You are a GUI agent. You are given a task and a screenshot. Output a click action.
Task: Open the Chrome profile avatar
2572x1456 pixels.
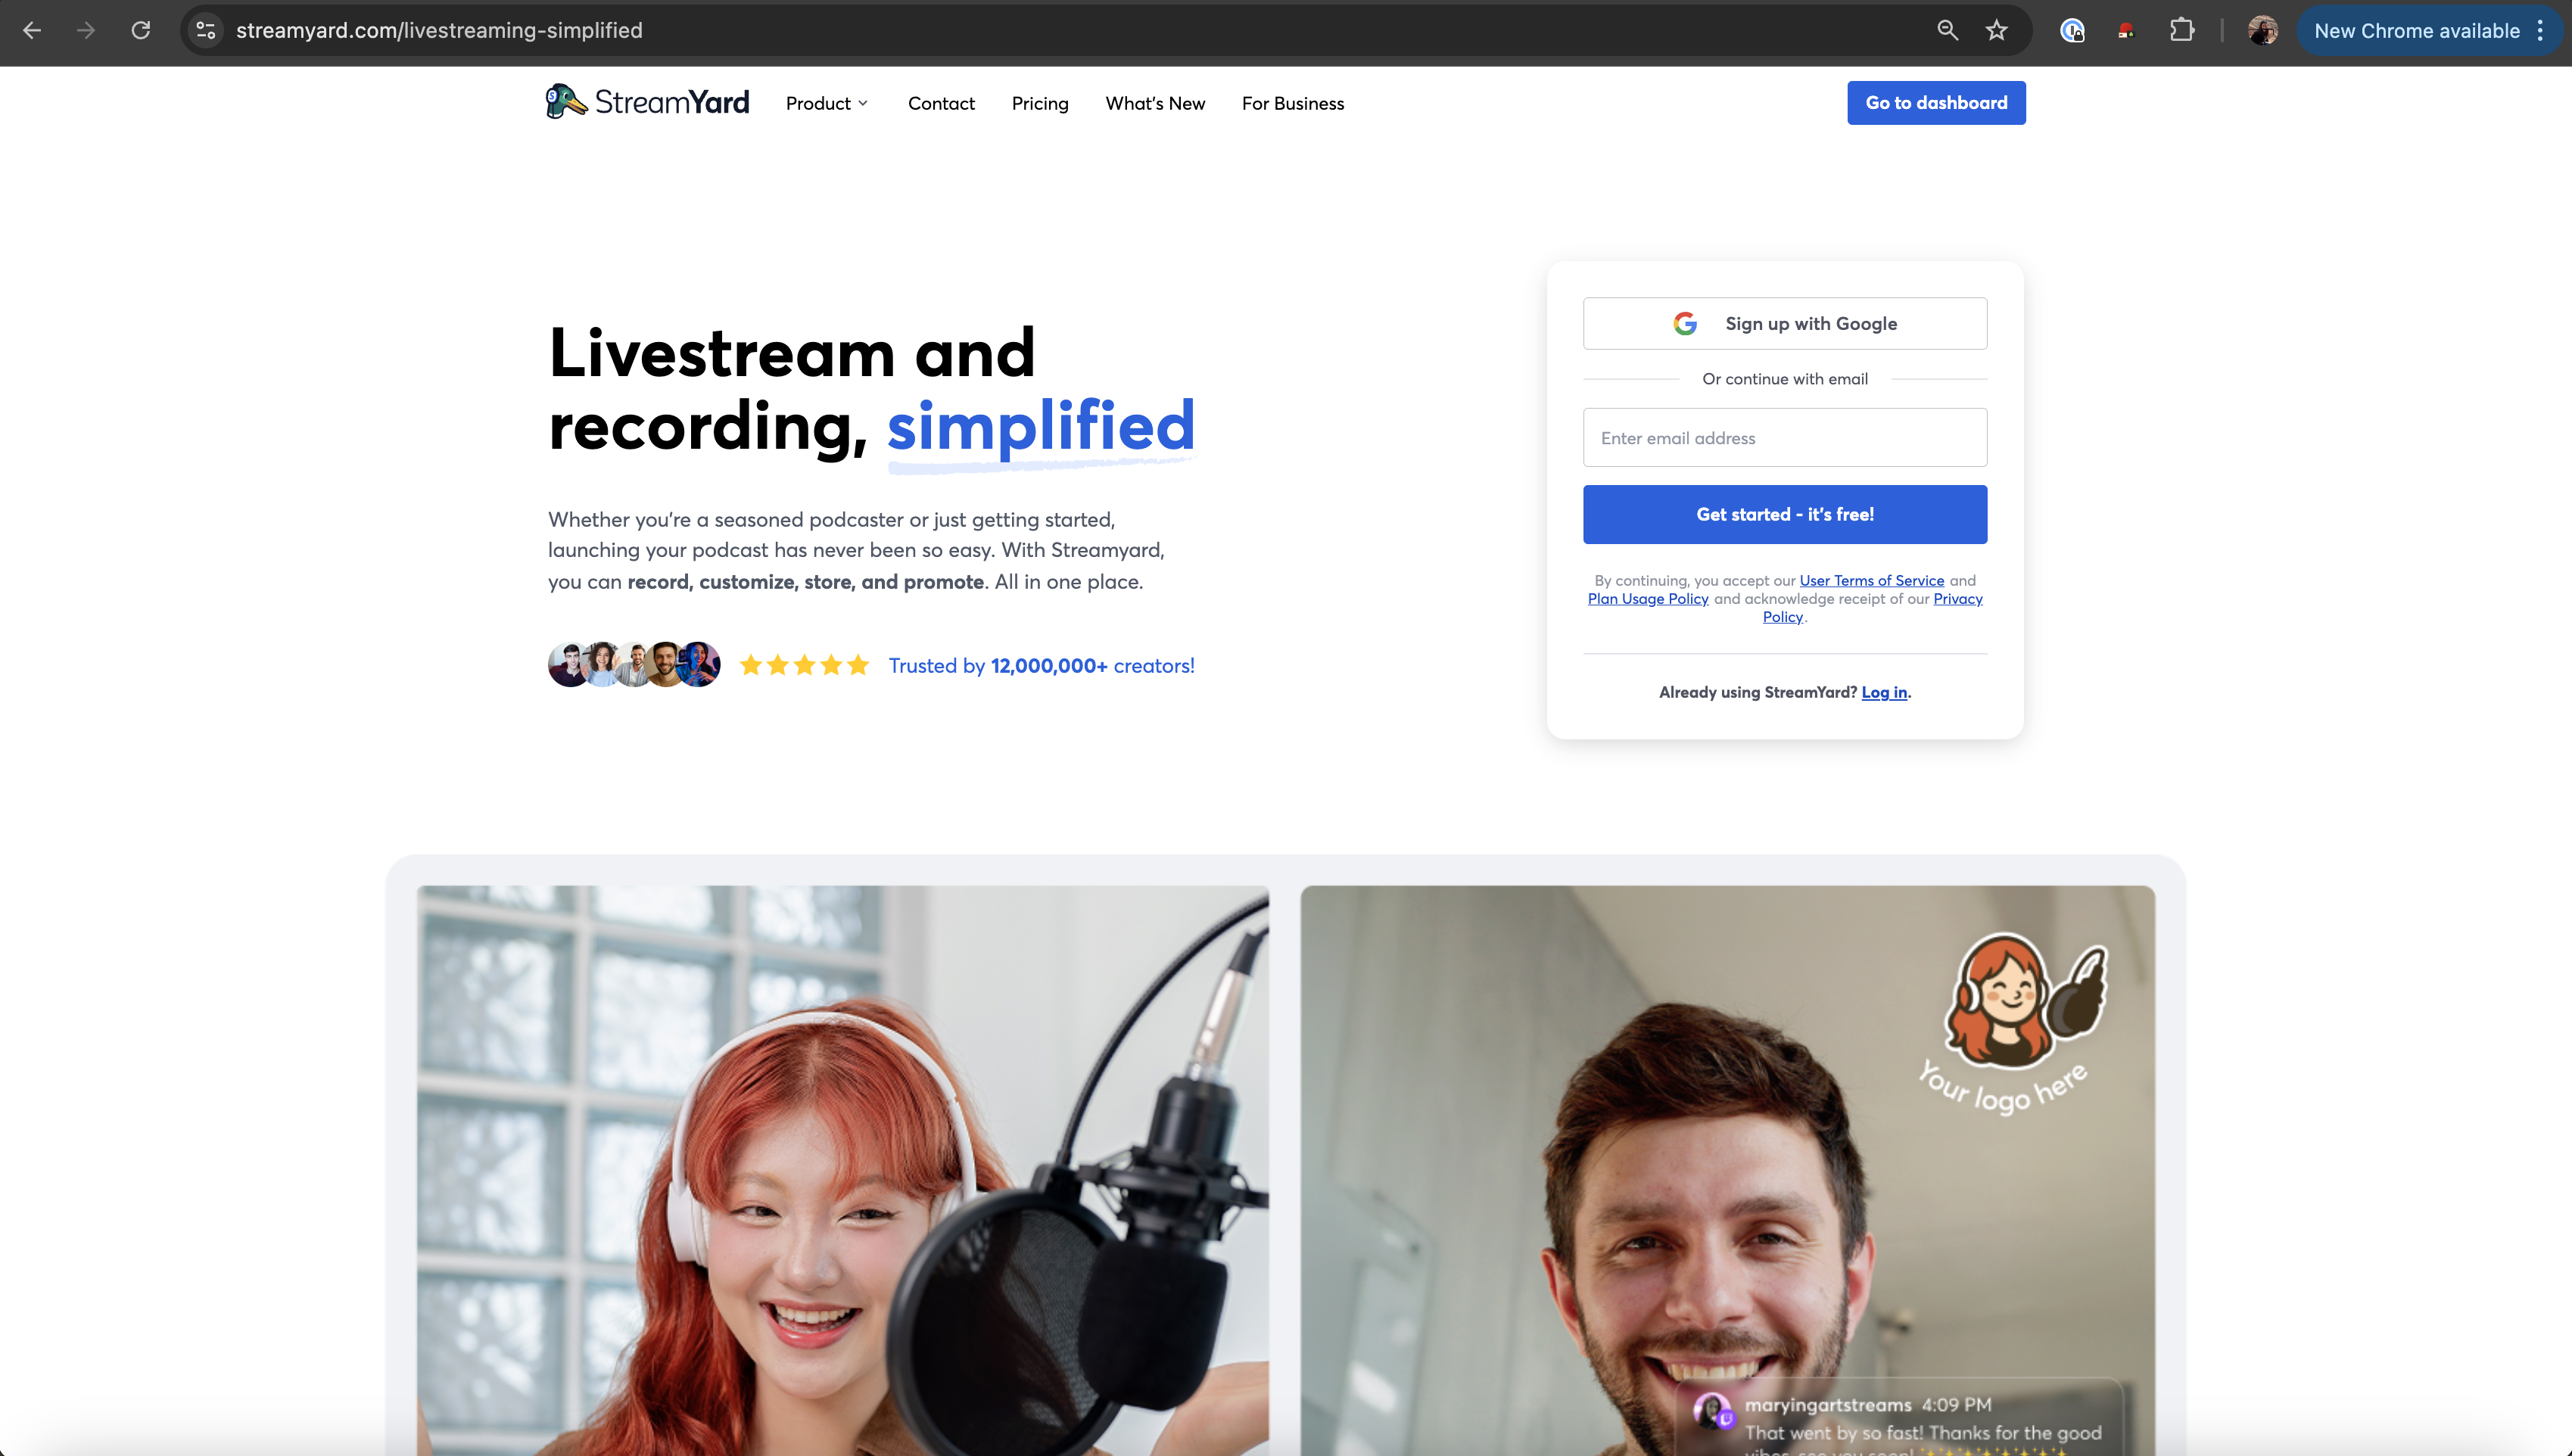click(x=2263, y=30)
